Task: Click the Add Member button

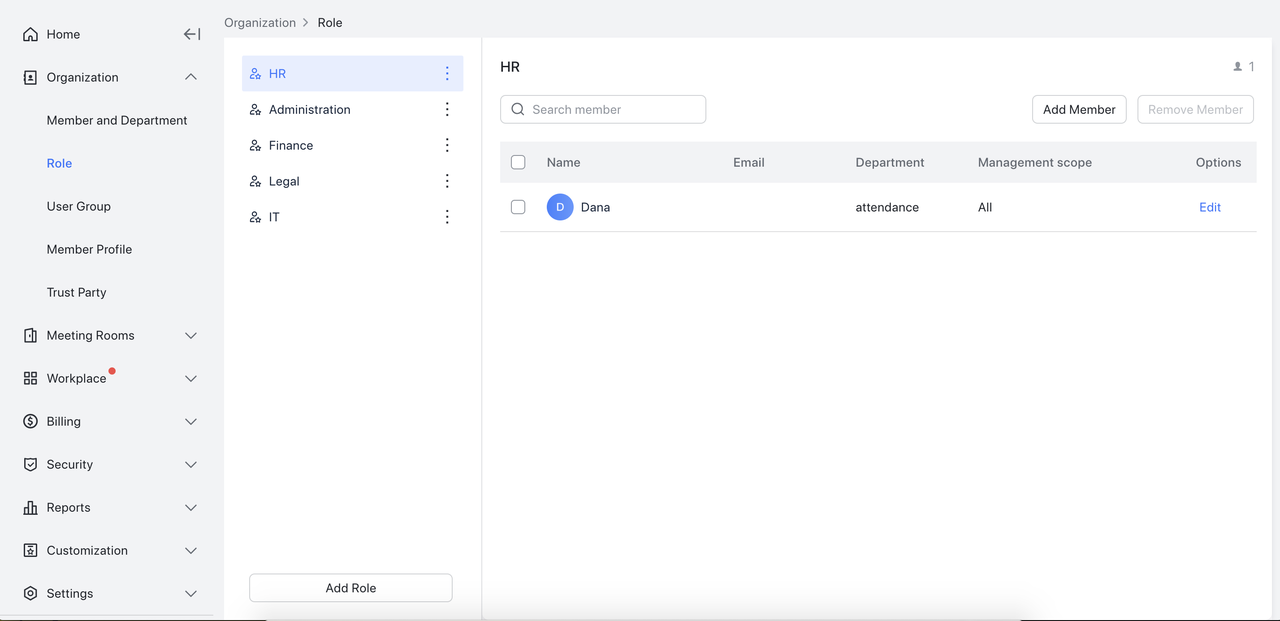Action: click(x=1079, y=110)
